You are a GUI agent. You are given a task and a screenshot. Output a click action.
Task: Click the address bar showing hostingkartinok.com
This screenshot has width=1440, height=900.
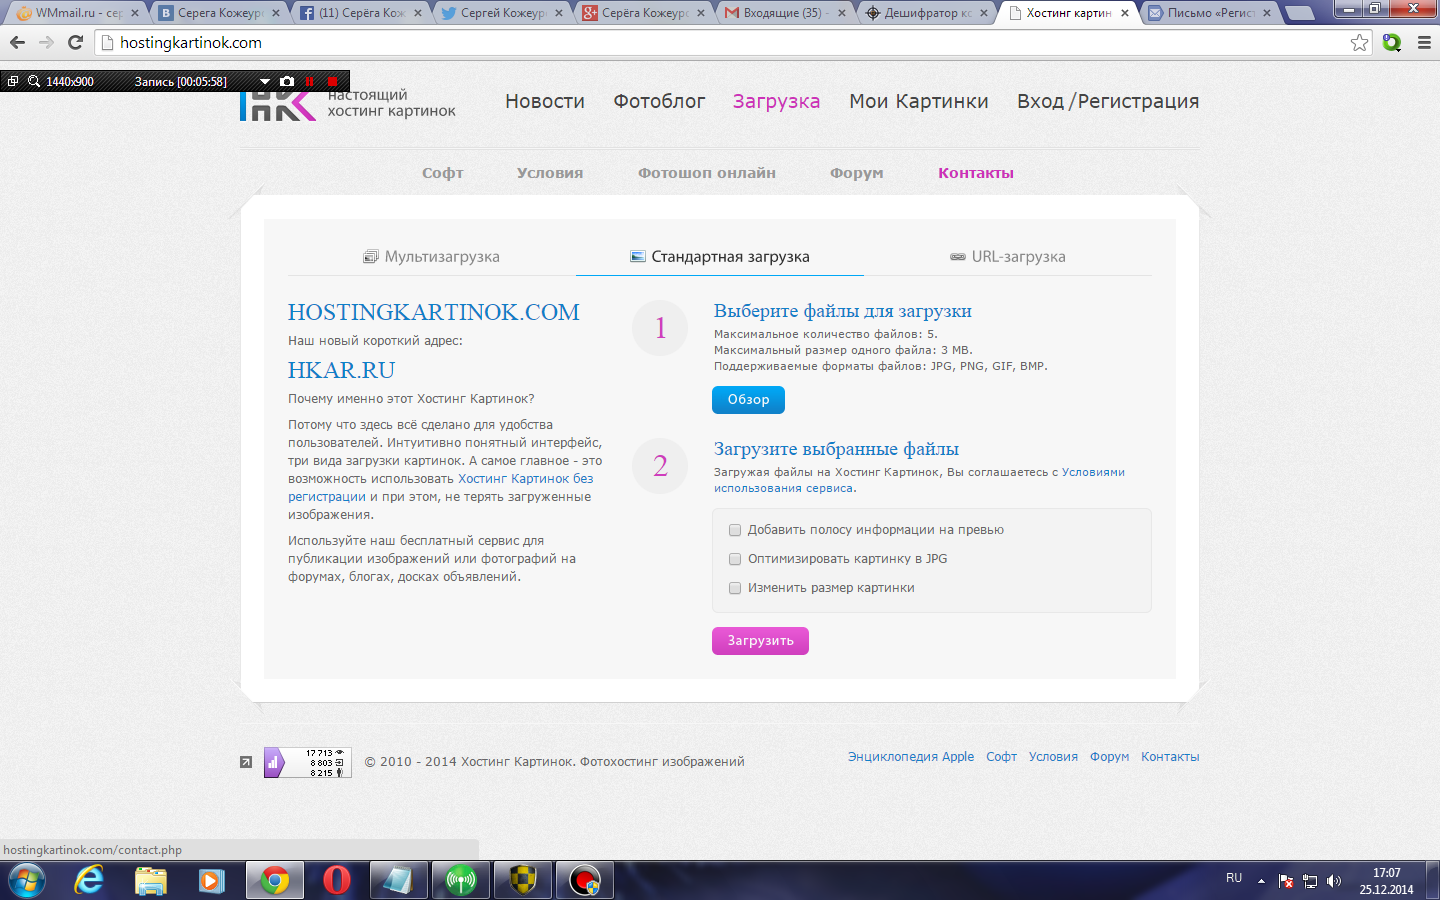735,42
